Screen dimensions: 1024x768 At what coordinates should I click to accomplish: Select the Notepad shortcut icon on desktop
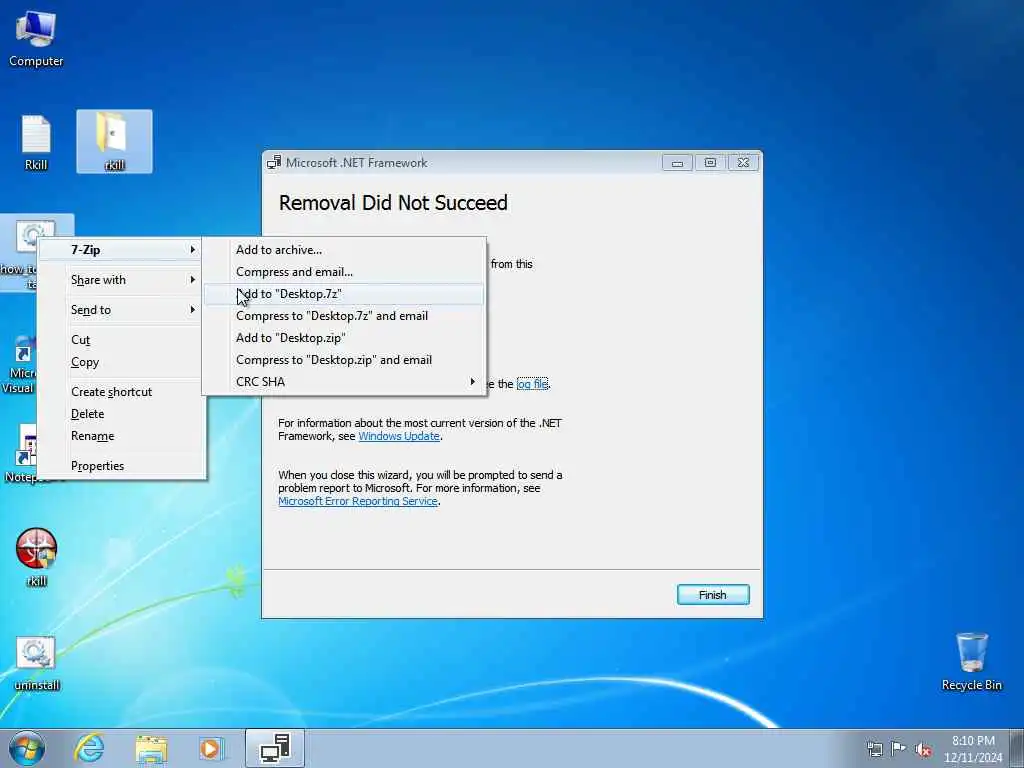click(20, 454)
